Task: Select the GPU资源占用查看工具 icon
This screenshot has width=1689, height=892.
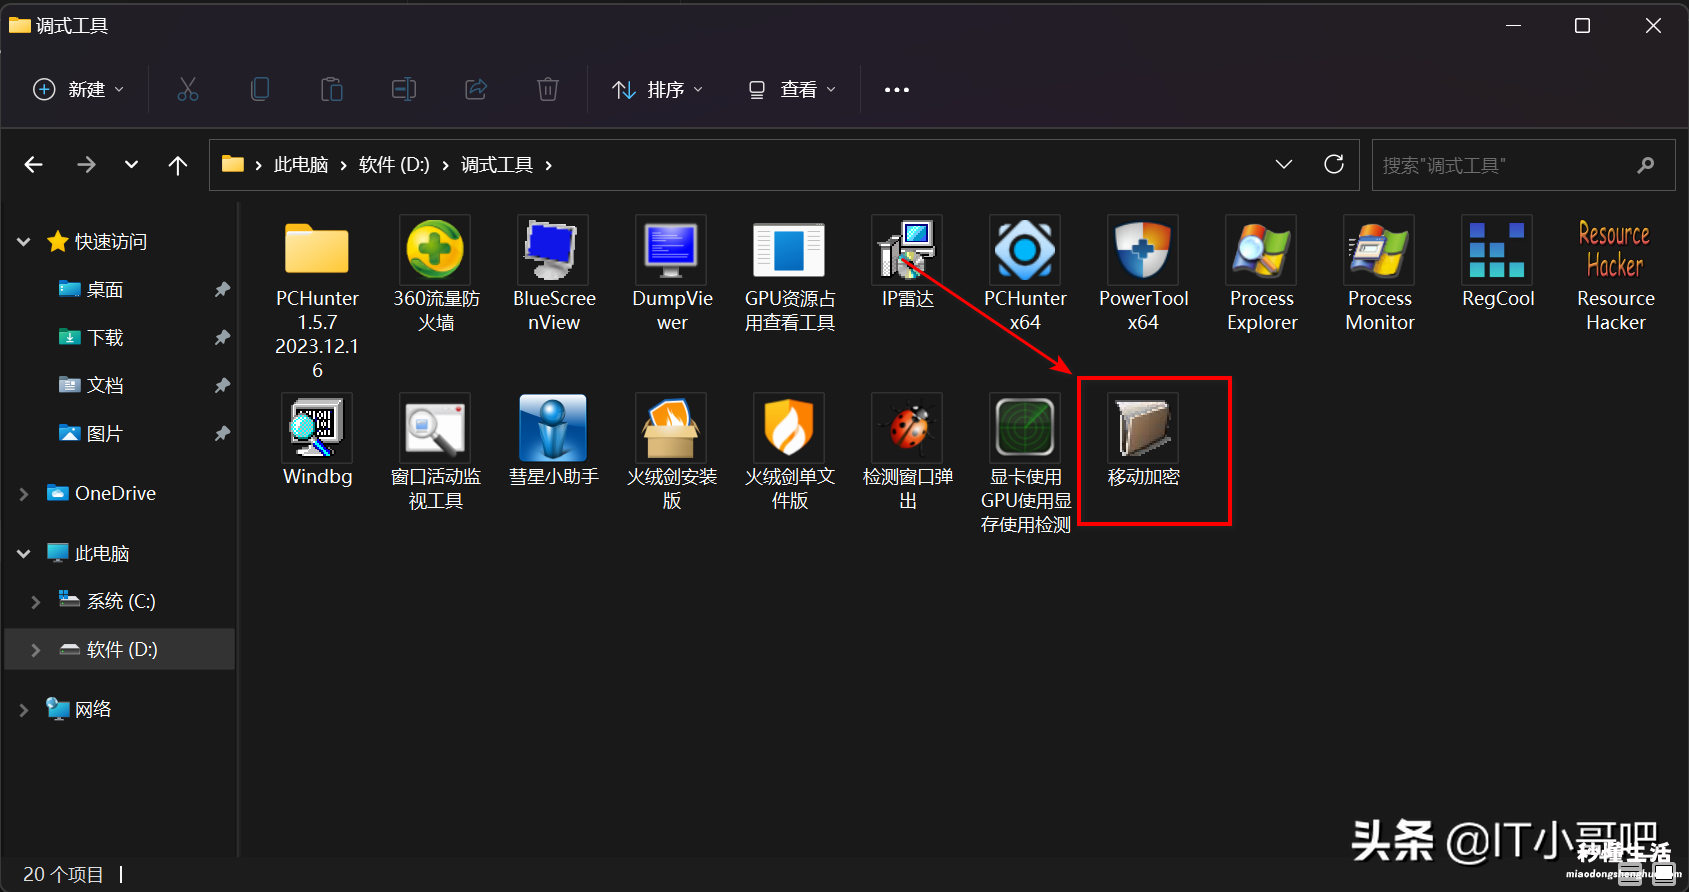Action: (789, 249)
